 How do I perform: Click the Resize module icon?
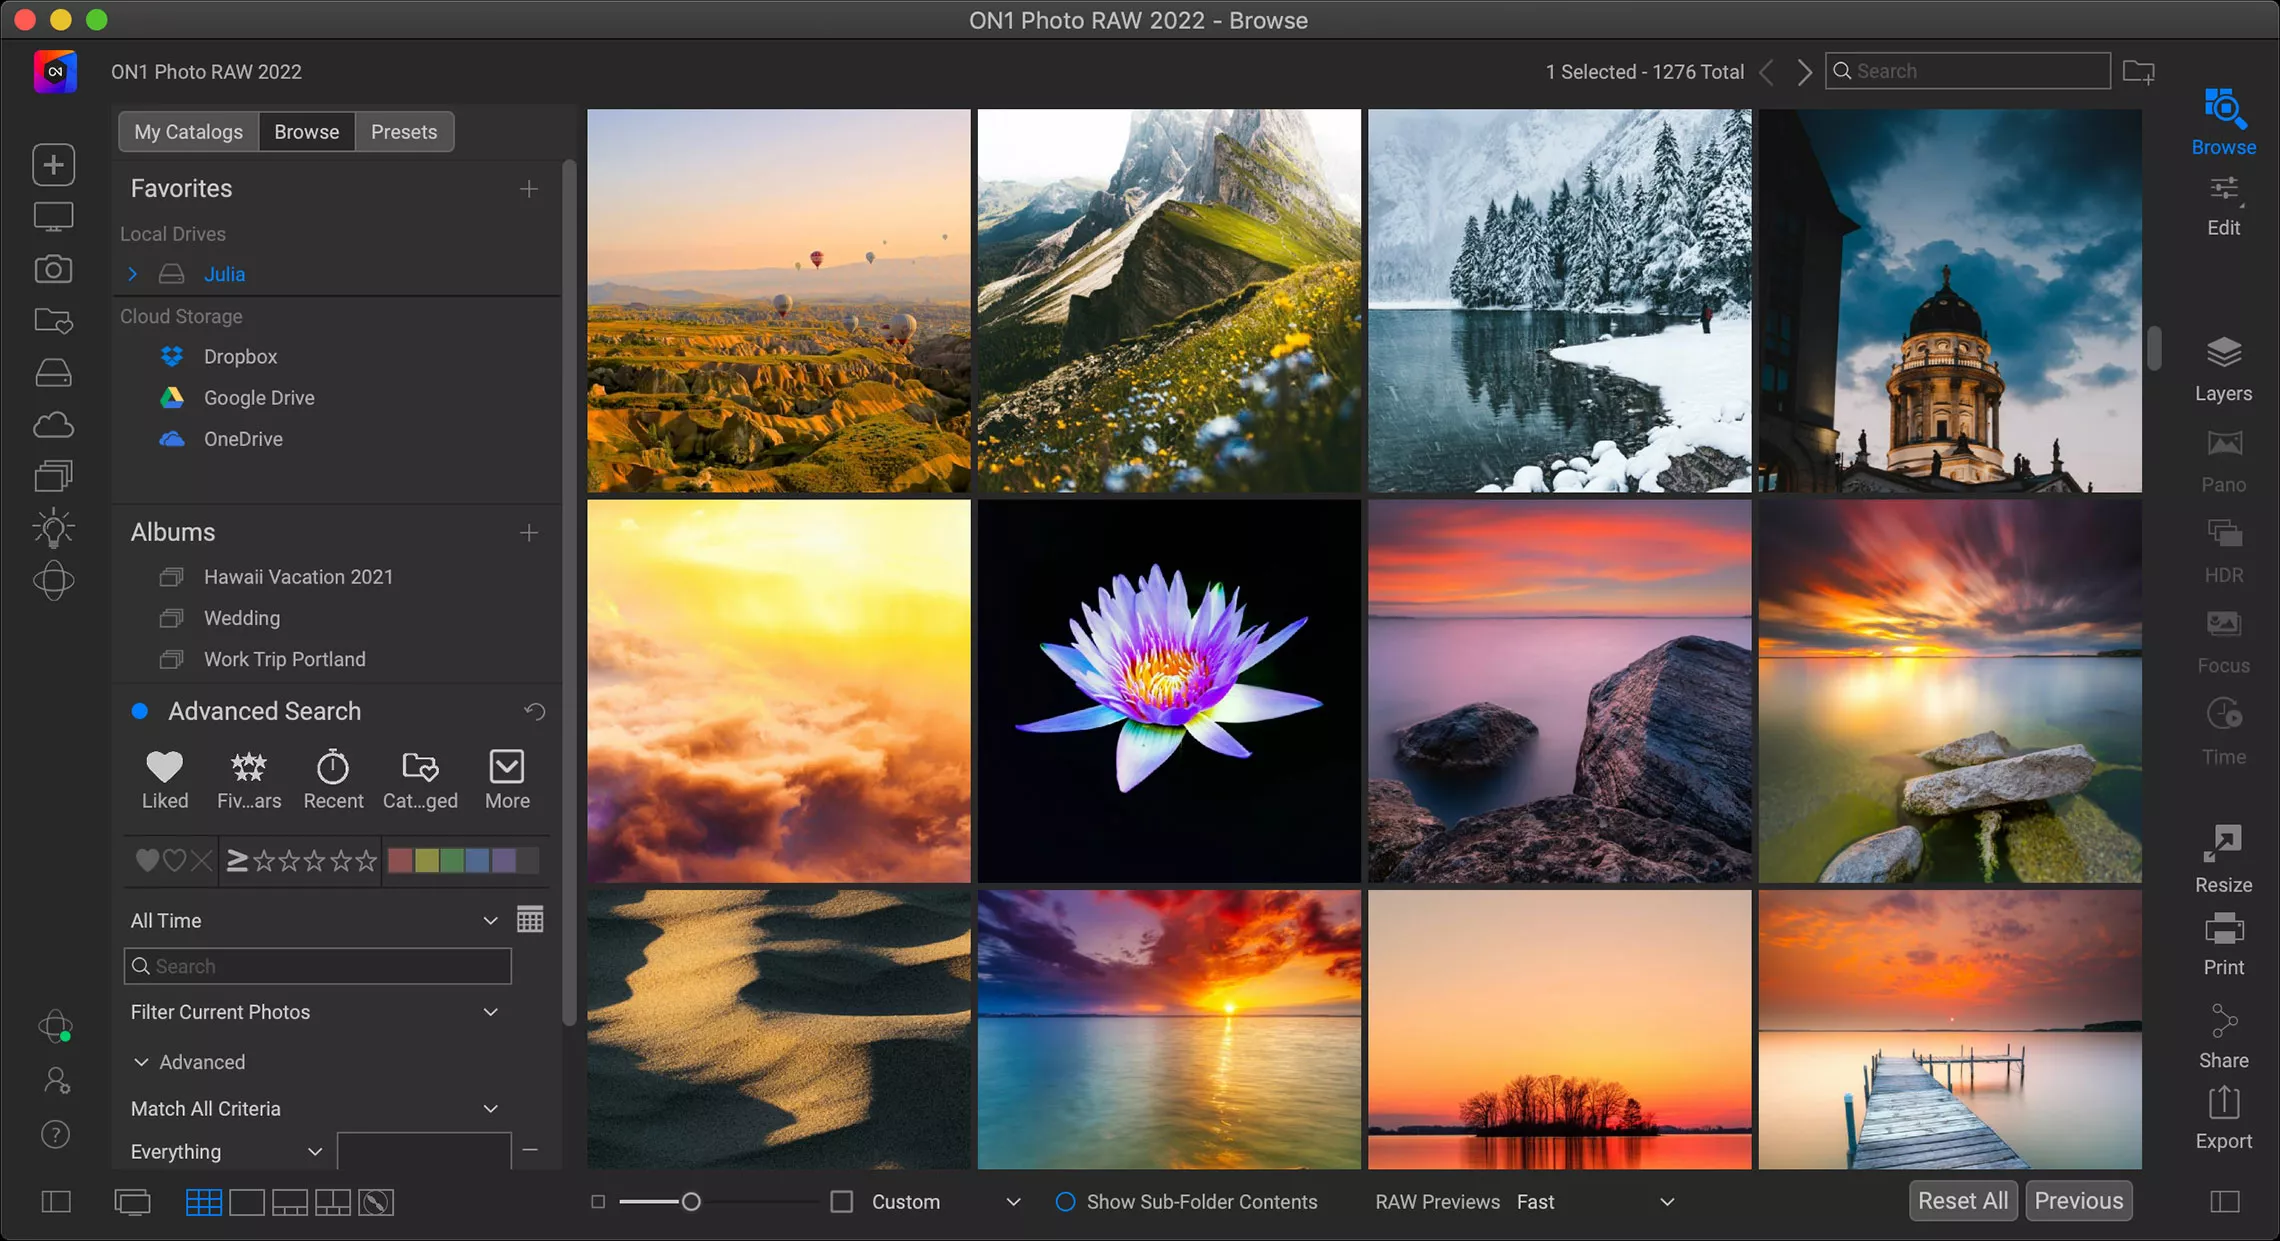click(2222, 857)
